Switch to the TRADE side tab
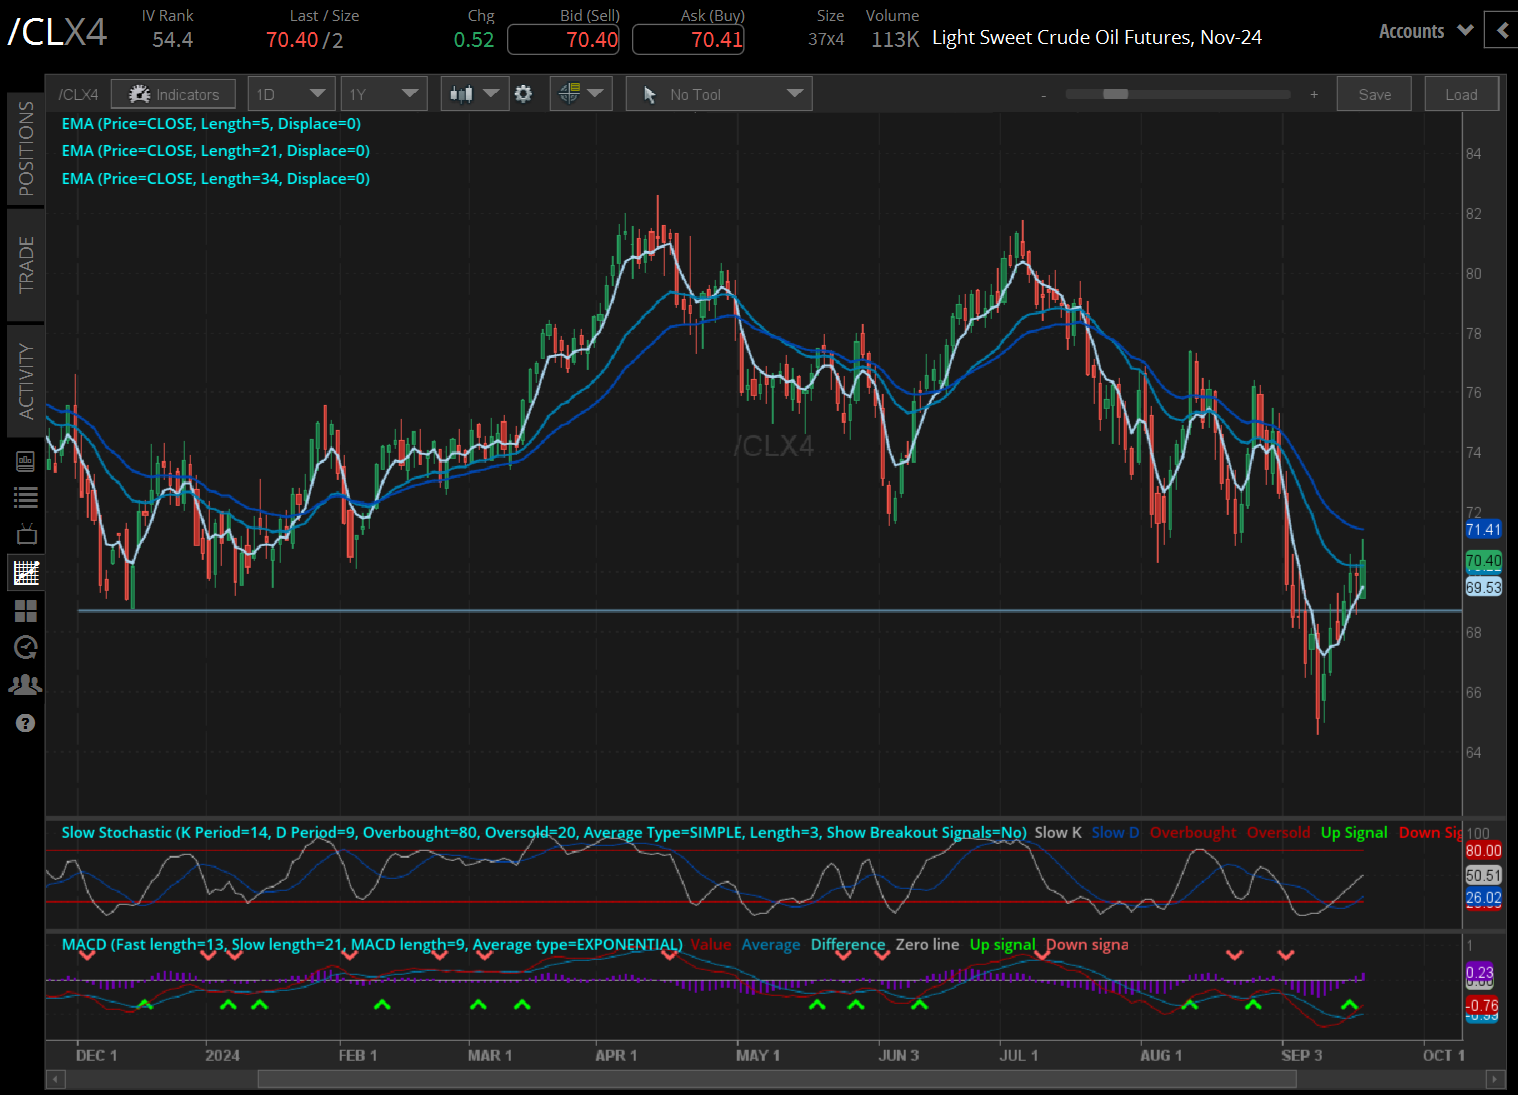 pyautogui.click(x=26, y=265)
